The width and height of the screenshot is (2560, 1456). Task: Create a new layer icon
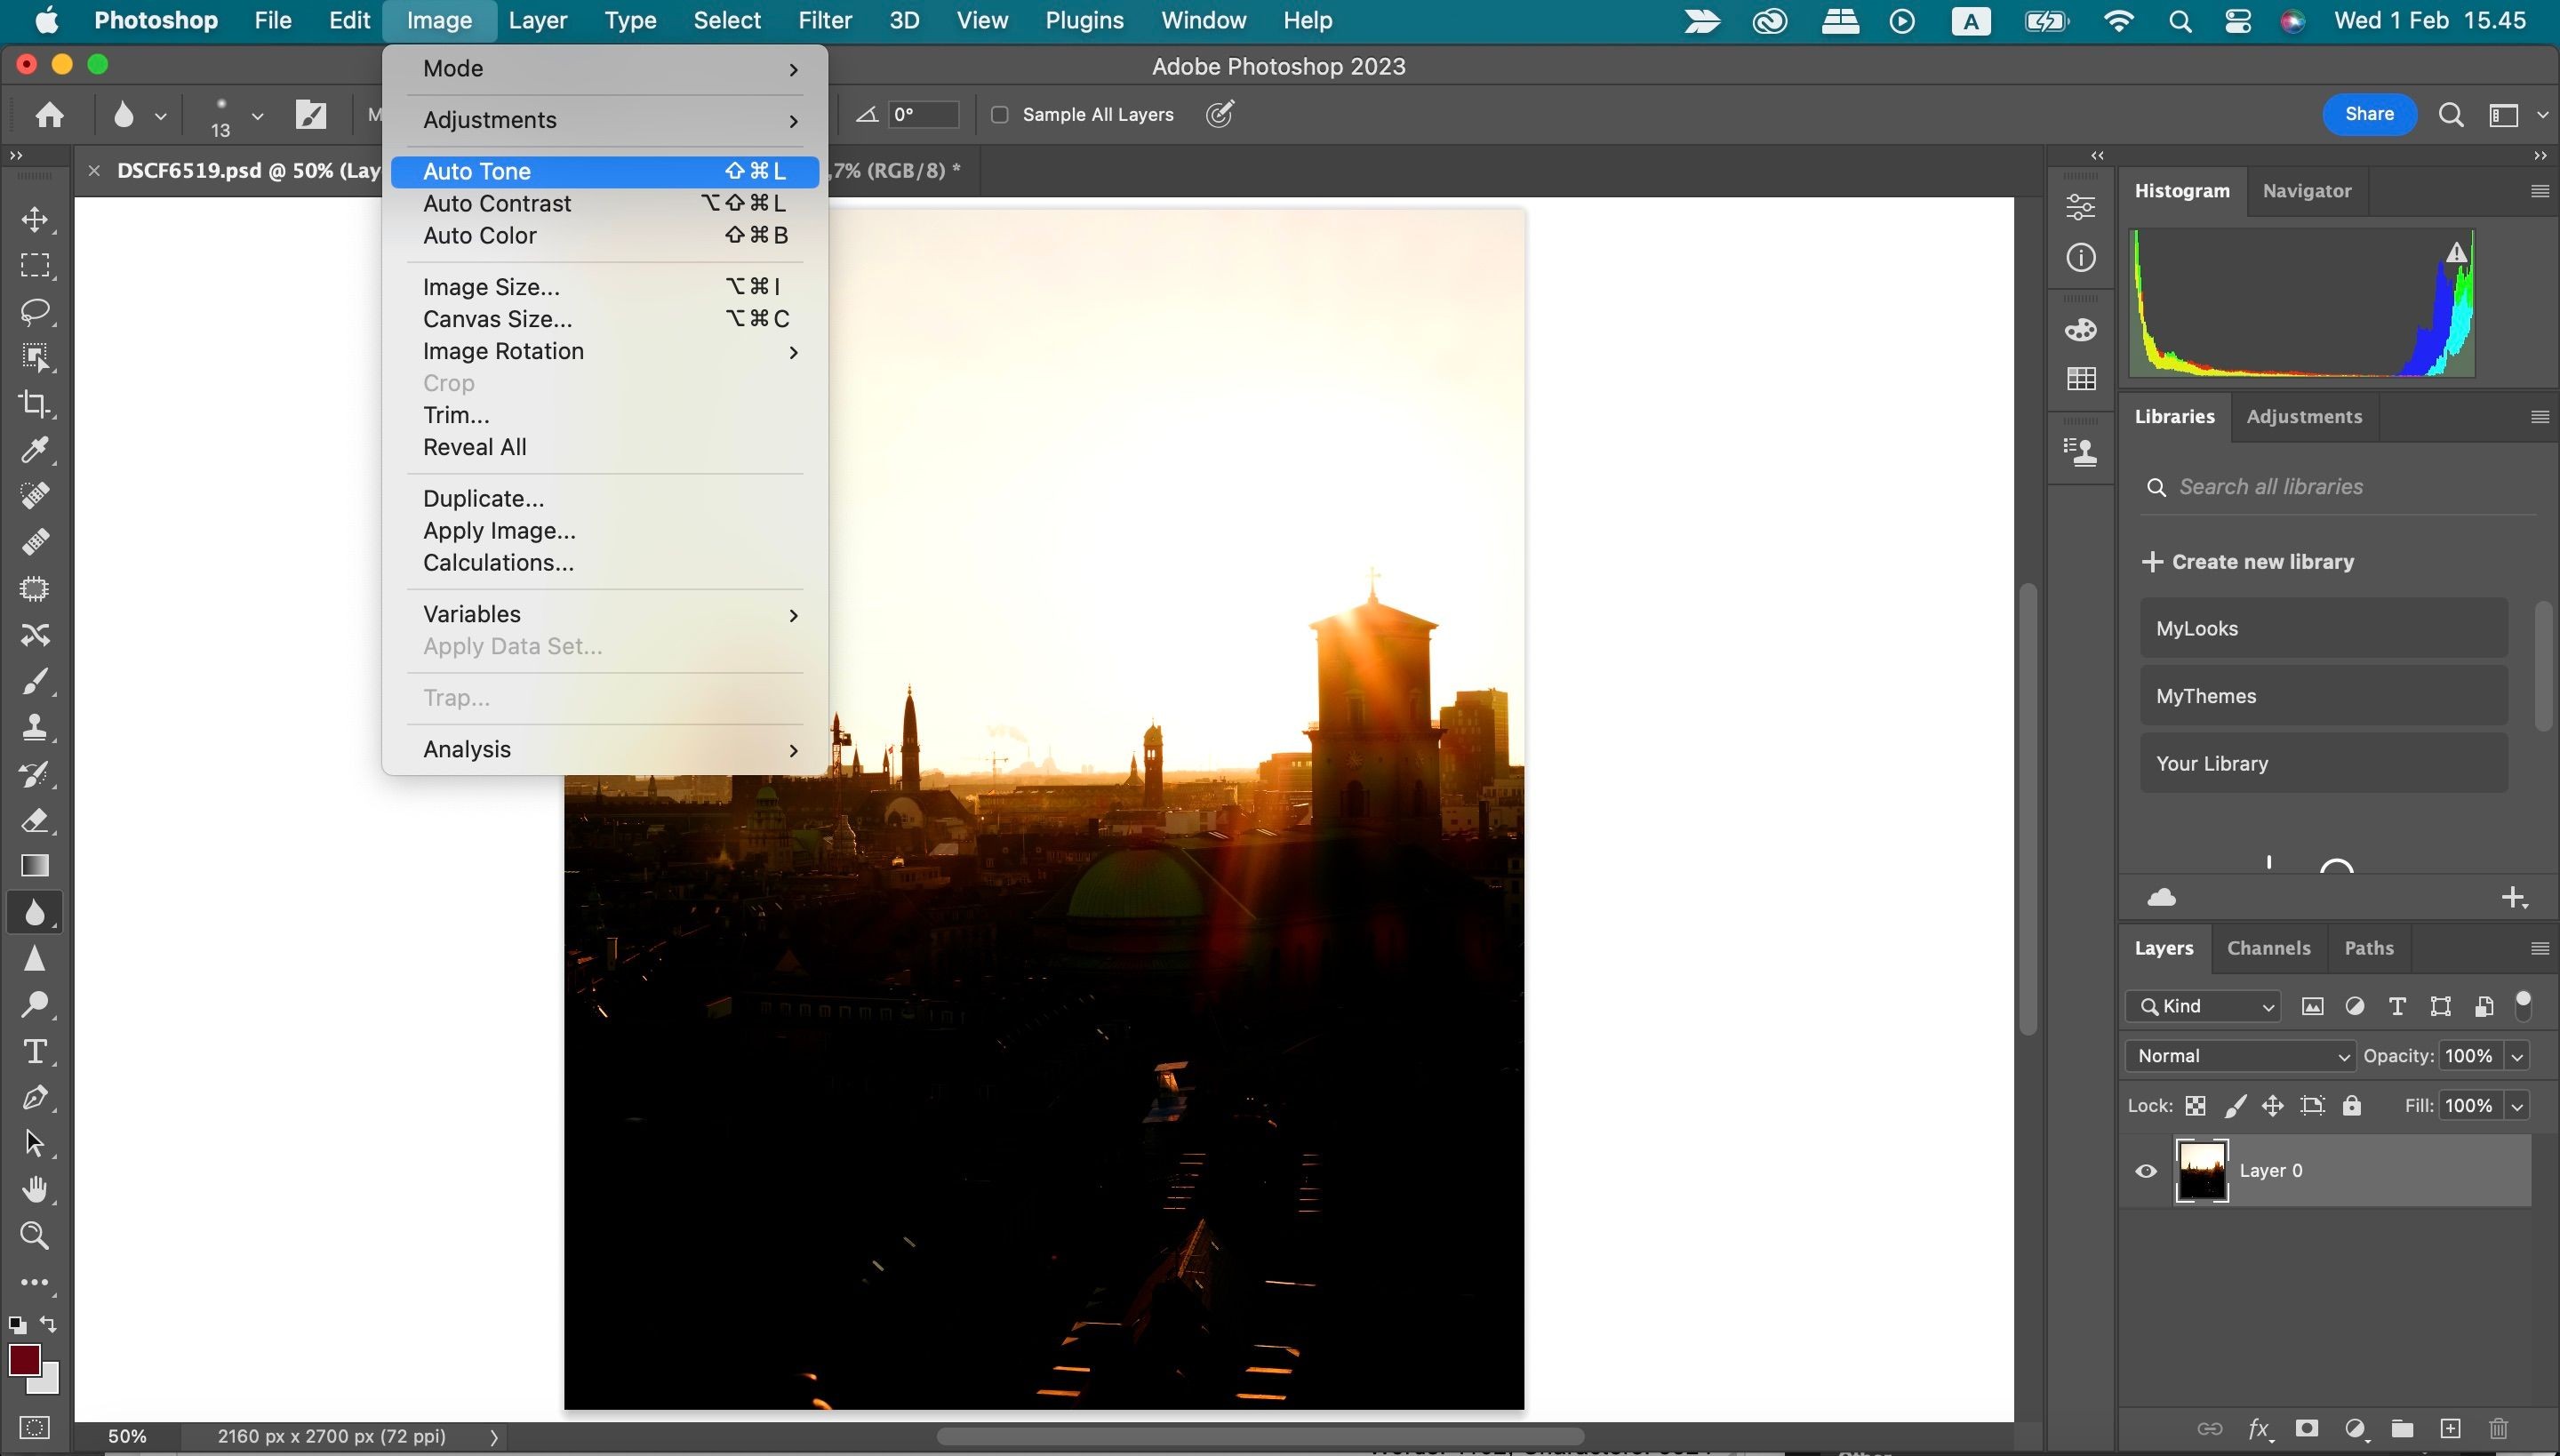pos(2450,1428)
